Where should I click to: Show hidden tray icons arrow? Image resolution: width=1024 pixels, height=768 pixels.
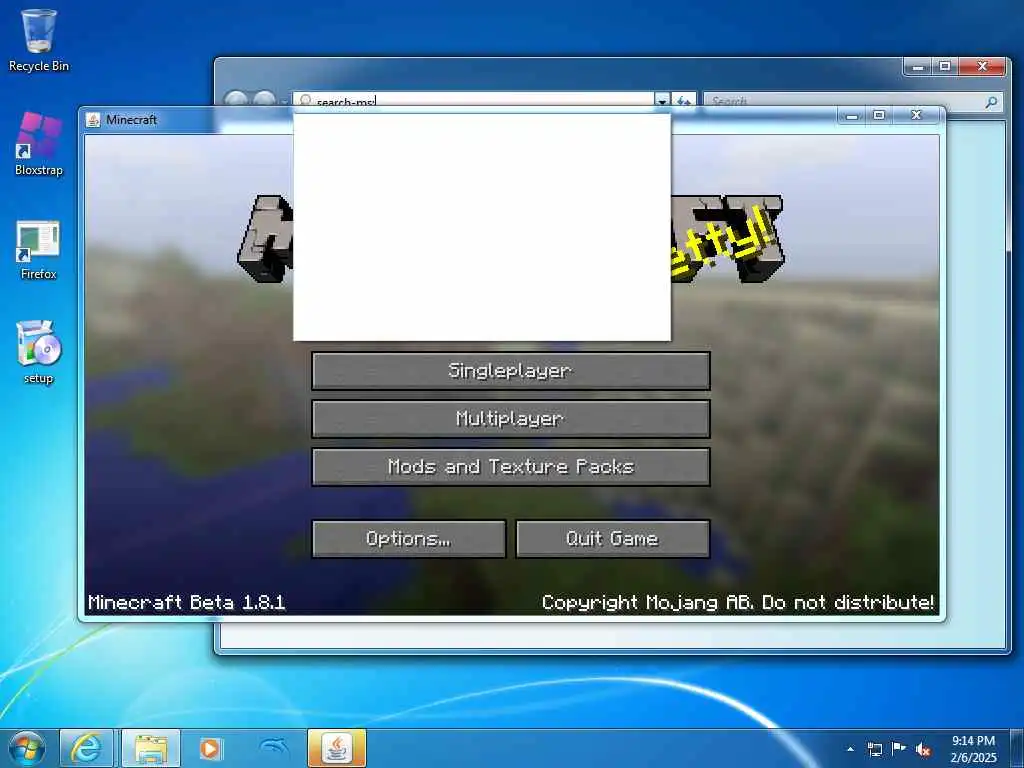point(850,749)
